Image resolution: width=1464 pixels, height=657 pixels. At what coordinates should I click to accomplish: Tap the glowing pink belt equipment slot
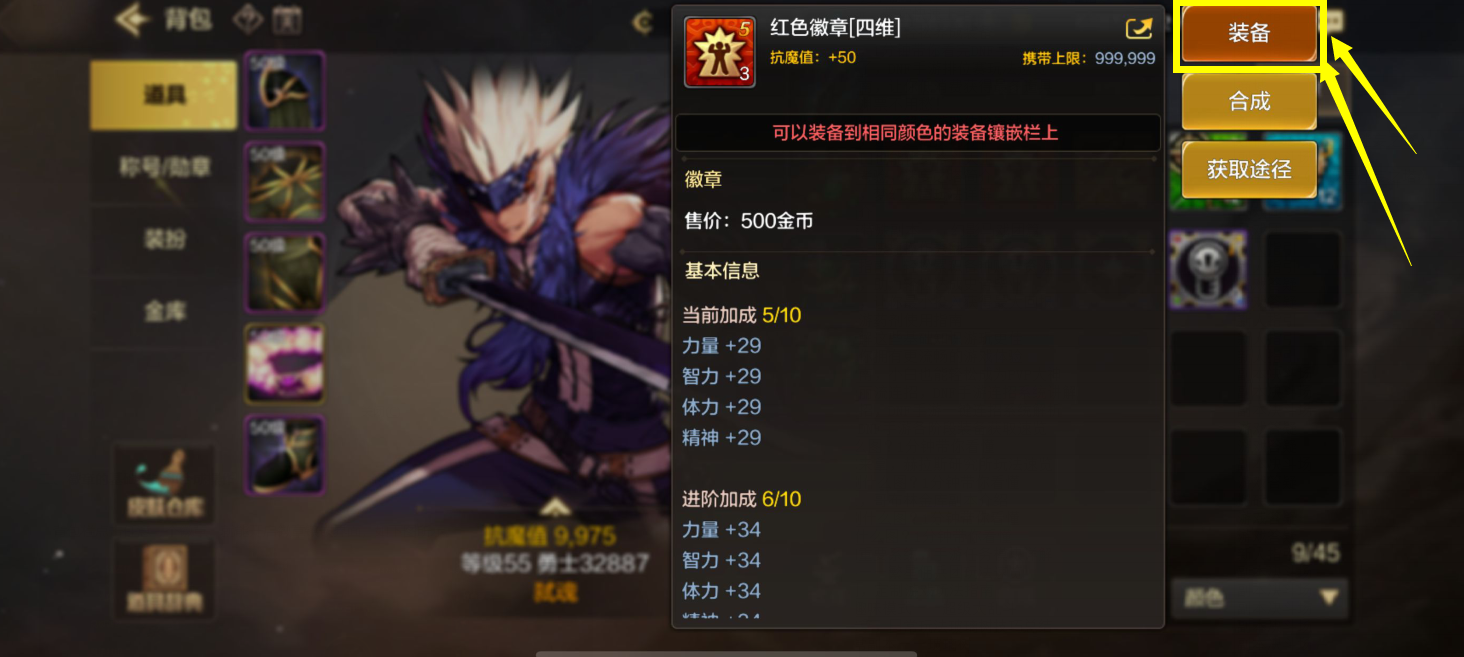tap(285, 364)
